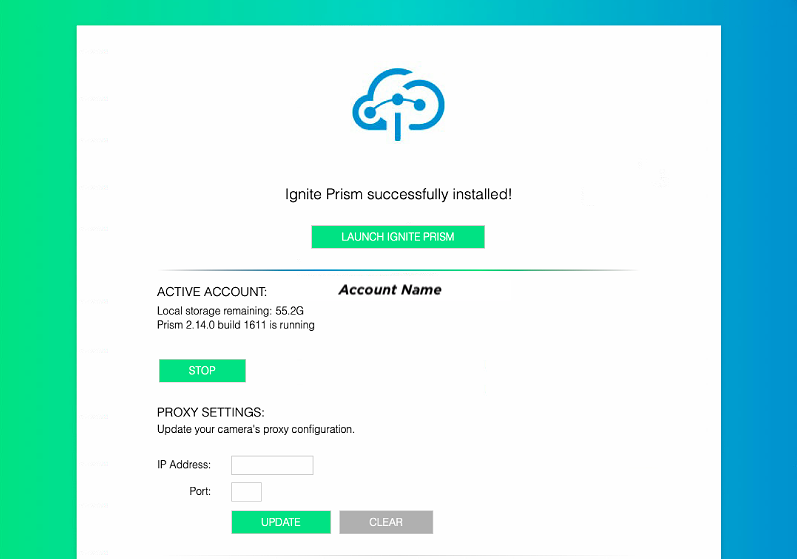Click the 'Port:' label

pos(200,491)
